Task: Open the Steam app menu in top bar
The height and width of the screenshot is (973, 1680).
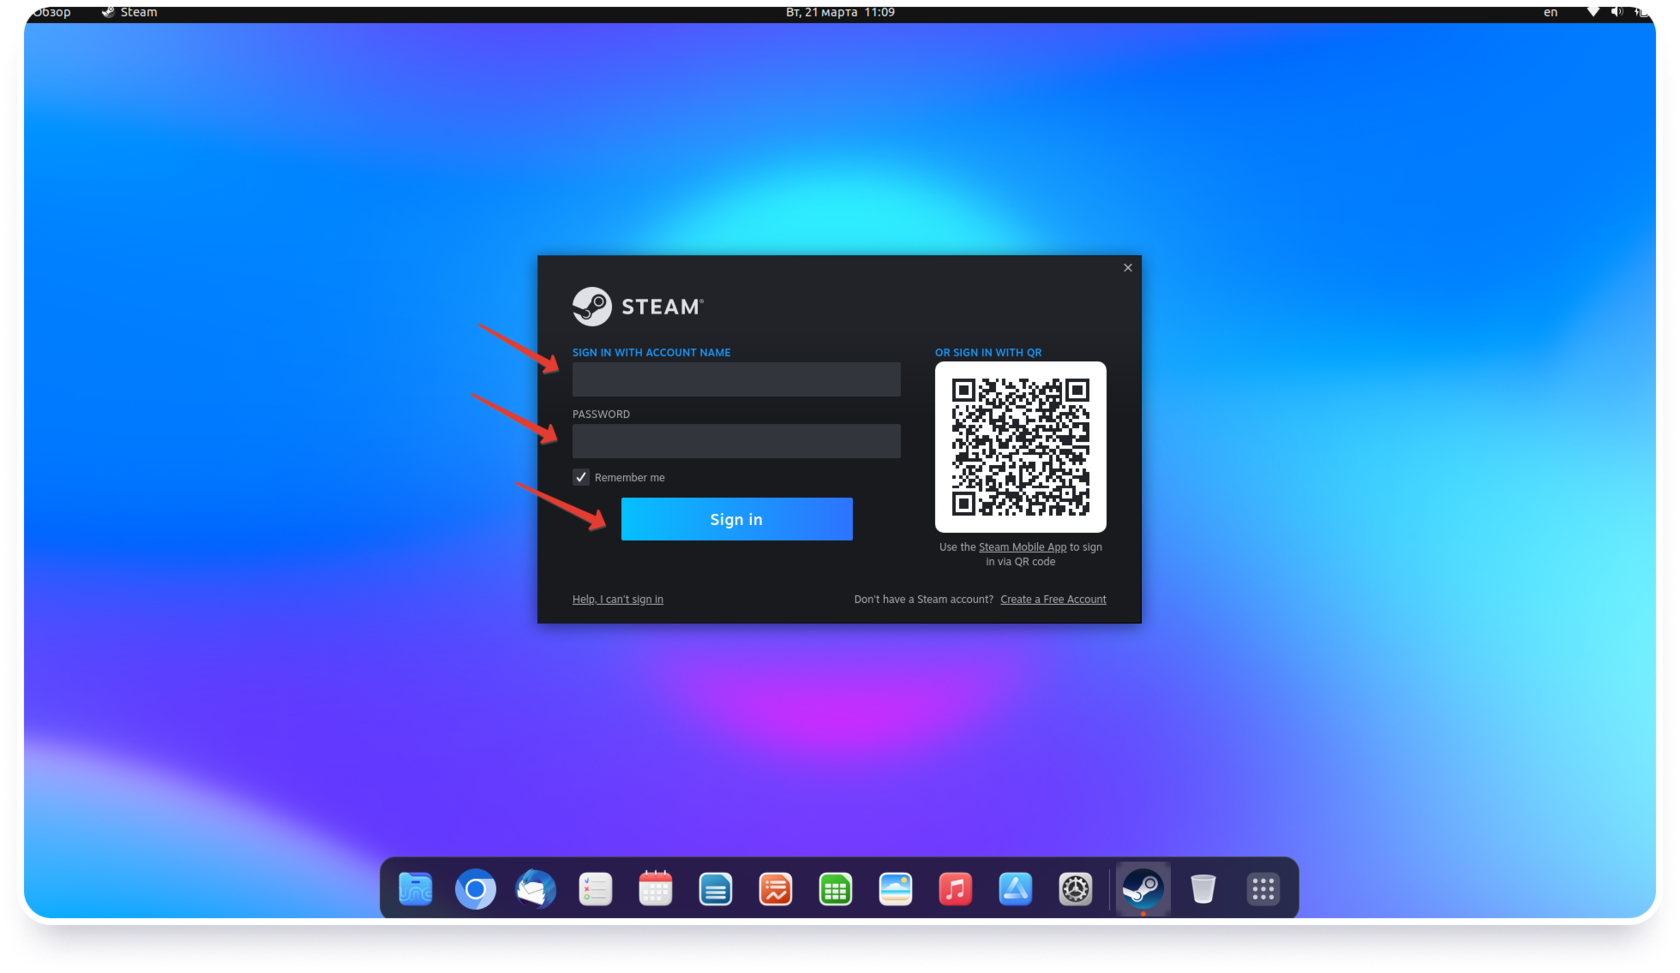Action: pyautogui.click(x=130, y=12)
